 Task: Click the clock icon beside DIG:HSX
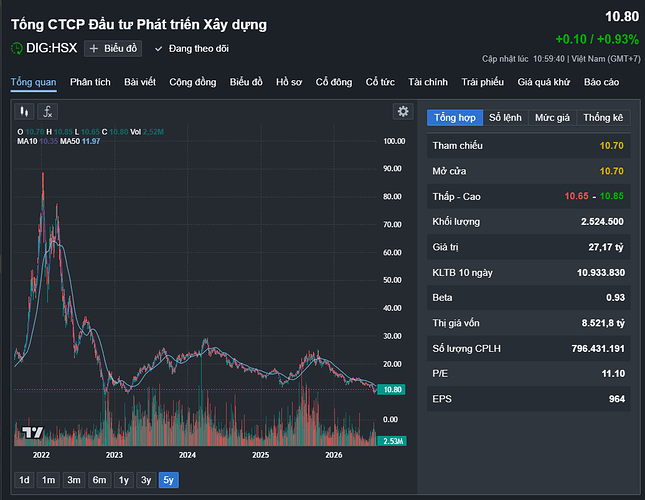click(16, 49)
